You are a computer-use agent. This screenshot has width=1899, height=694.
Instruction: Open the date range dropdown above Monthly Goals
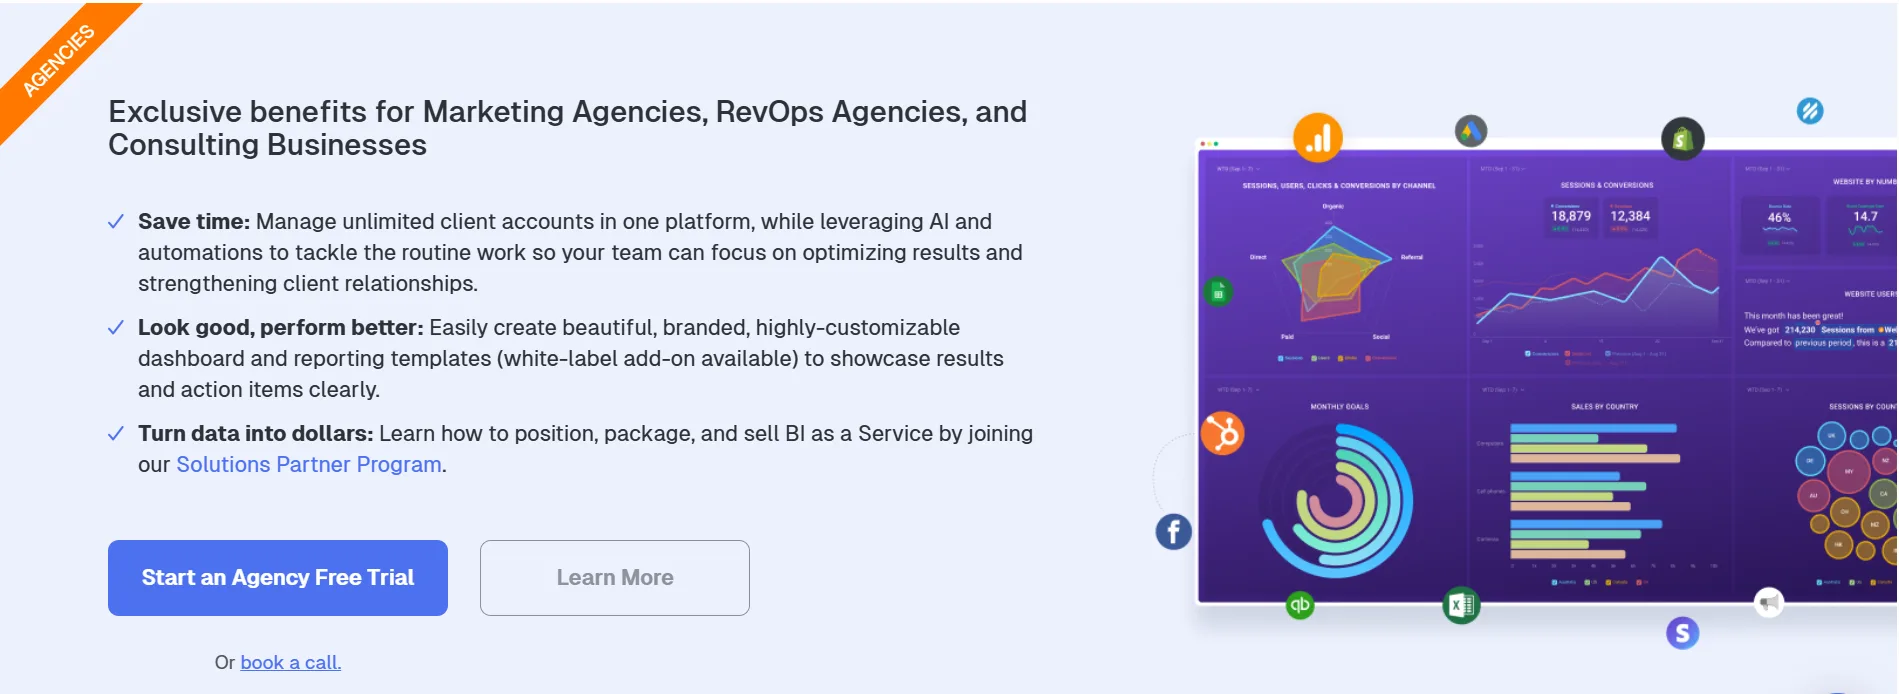pos(1237,389)
